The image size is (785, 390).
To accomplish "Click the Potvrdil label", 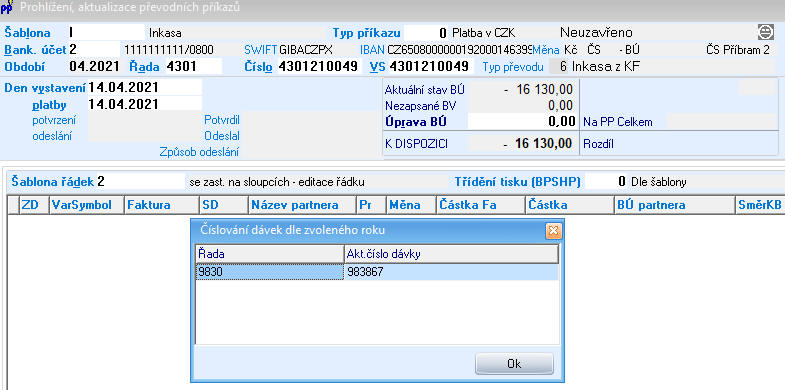I will click(x=222, y=120).
